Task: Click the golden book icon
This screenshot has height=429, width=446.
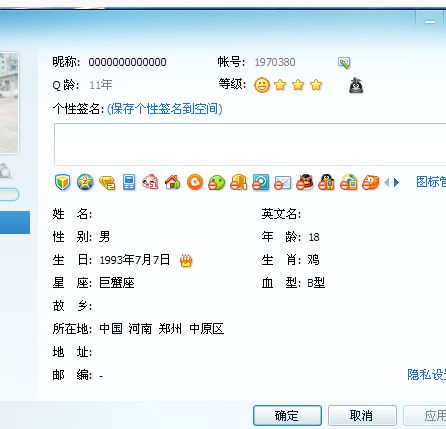Action: 239,182
